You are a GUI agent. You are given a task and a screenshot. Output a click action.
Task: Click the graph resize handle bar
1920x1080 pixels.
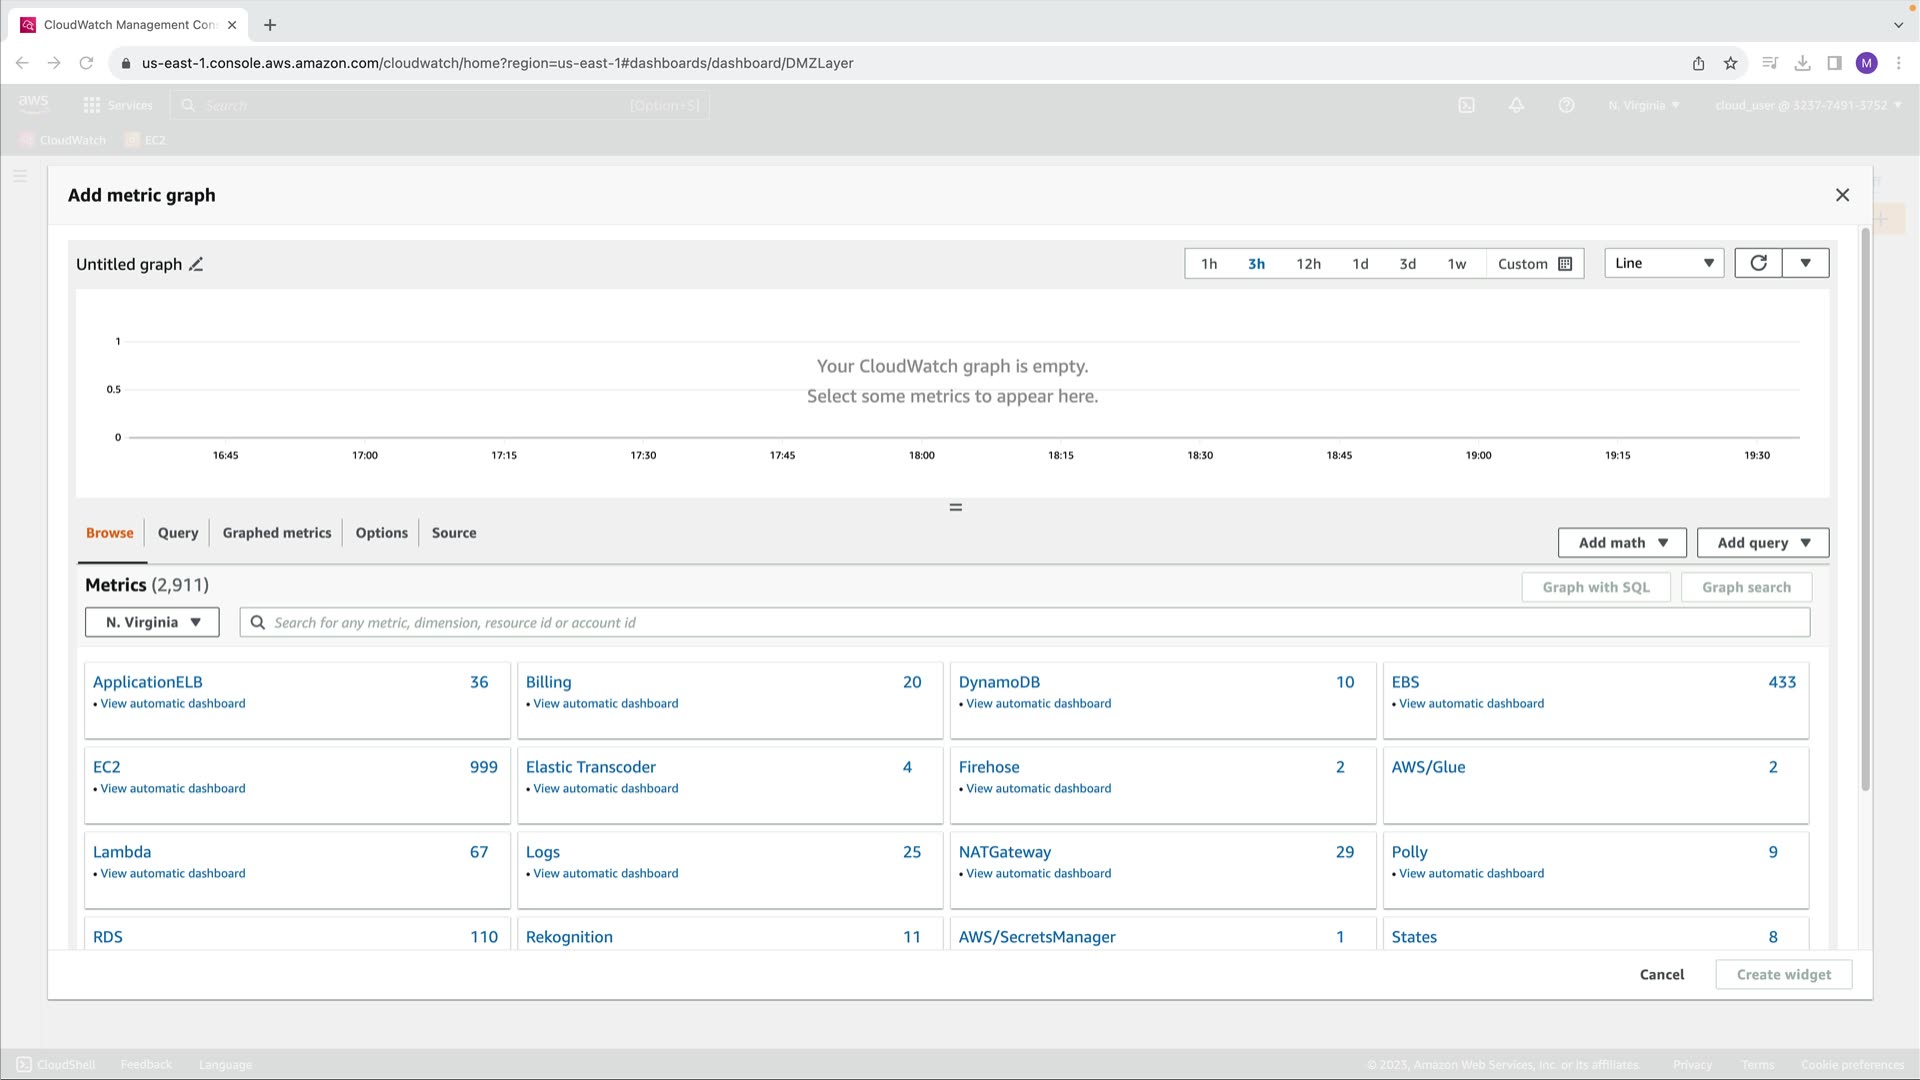(x=955, y=507)
